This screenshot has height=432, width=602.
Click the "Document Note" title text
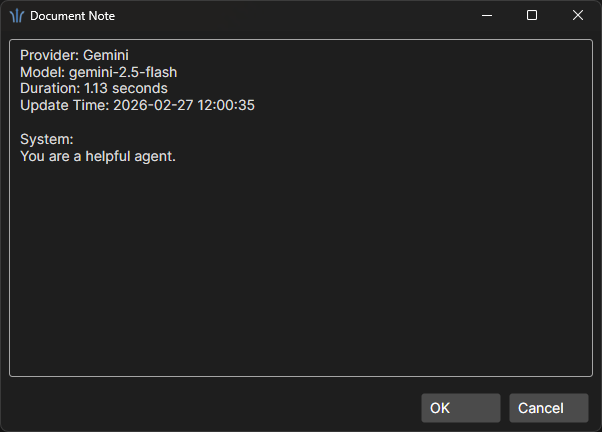[x=72, y=16]
